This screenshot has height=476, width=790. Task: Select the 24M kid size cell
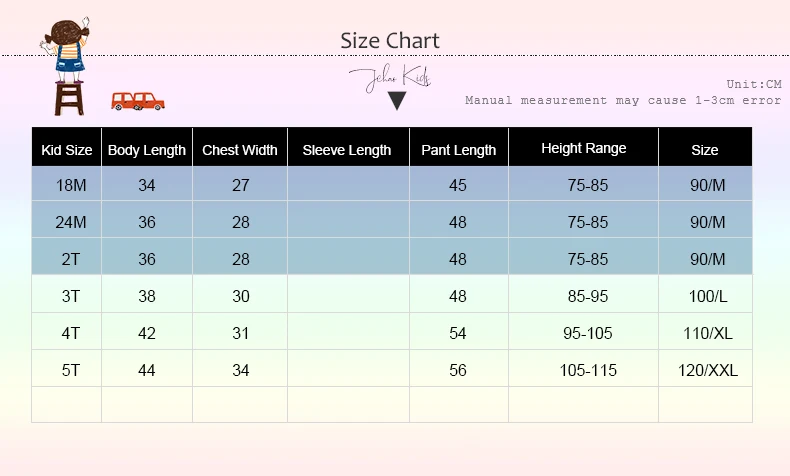coord(67,222)
